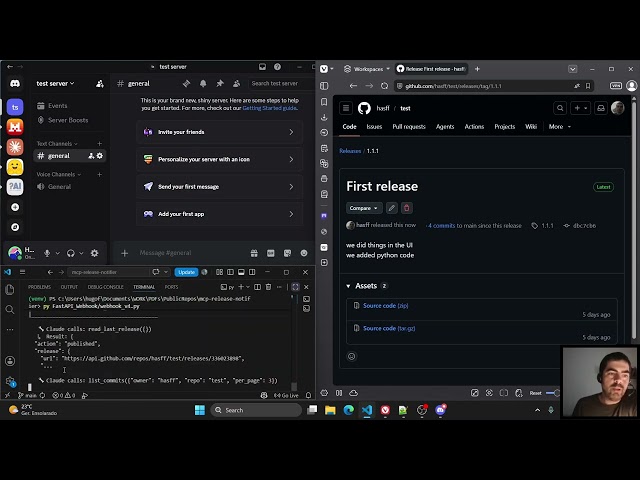Deafen Discord audio with headphone icon
The image size is (640, 480).
tap(71, 253)
